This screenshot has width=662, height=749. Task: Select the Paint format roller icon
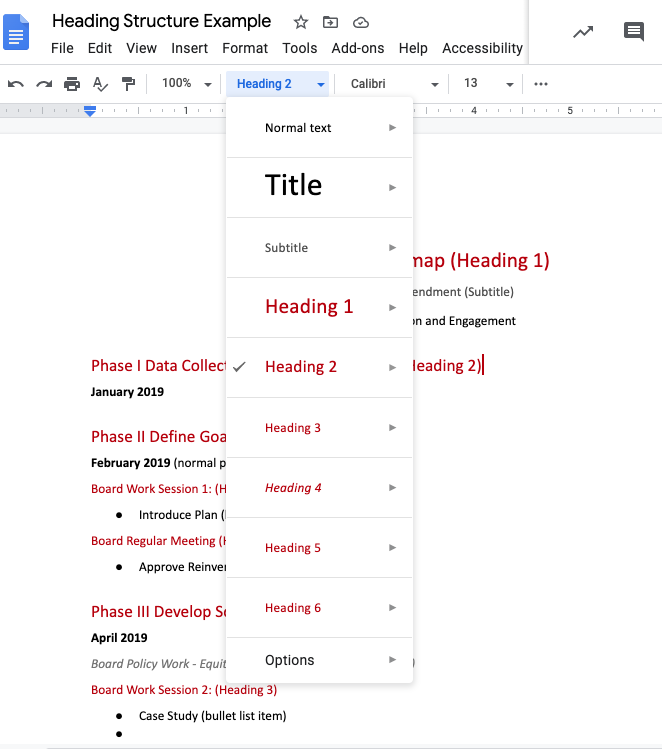pyautogui.click(x=128, y=84)
